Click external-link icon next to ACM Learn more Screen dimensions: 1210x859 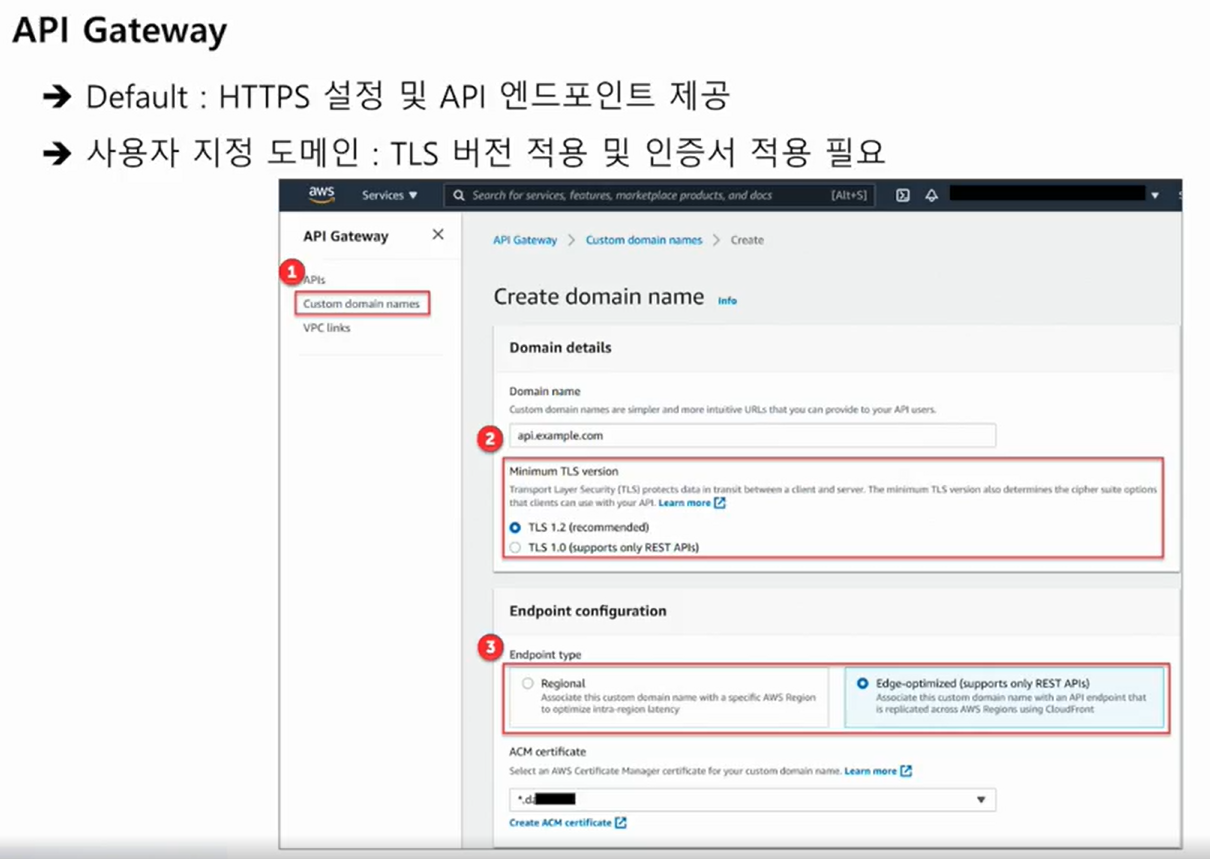tap(904, 771)
